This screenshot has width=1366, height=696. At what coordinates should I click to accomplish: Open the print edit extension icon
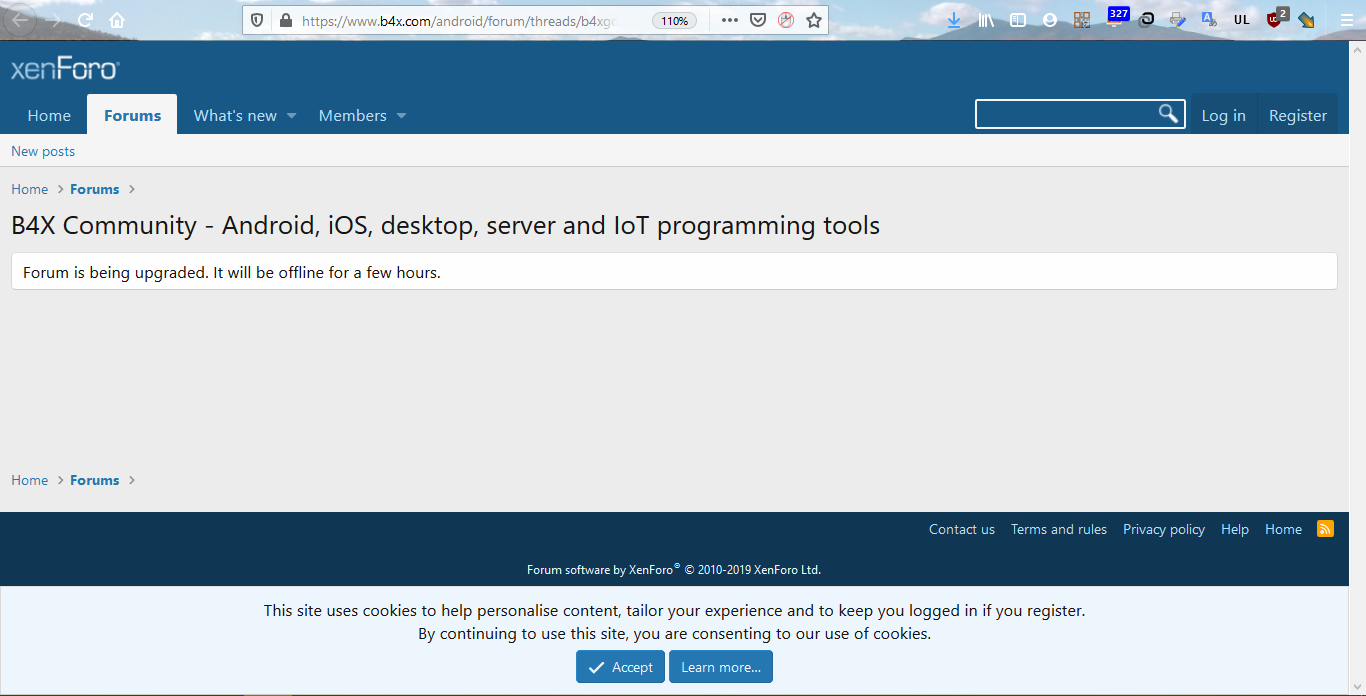1178,20
